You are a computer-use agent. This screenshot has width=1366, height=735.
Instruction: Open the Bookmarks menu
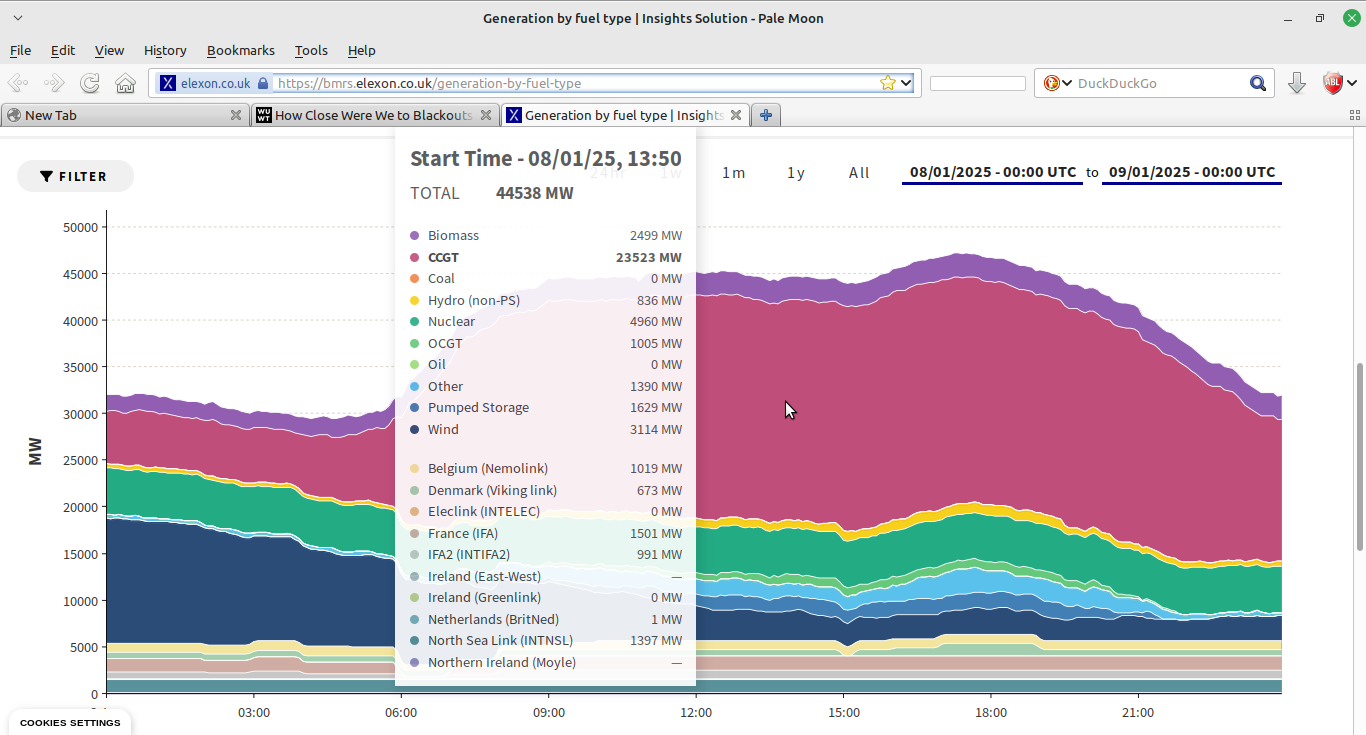click(240, 50)
